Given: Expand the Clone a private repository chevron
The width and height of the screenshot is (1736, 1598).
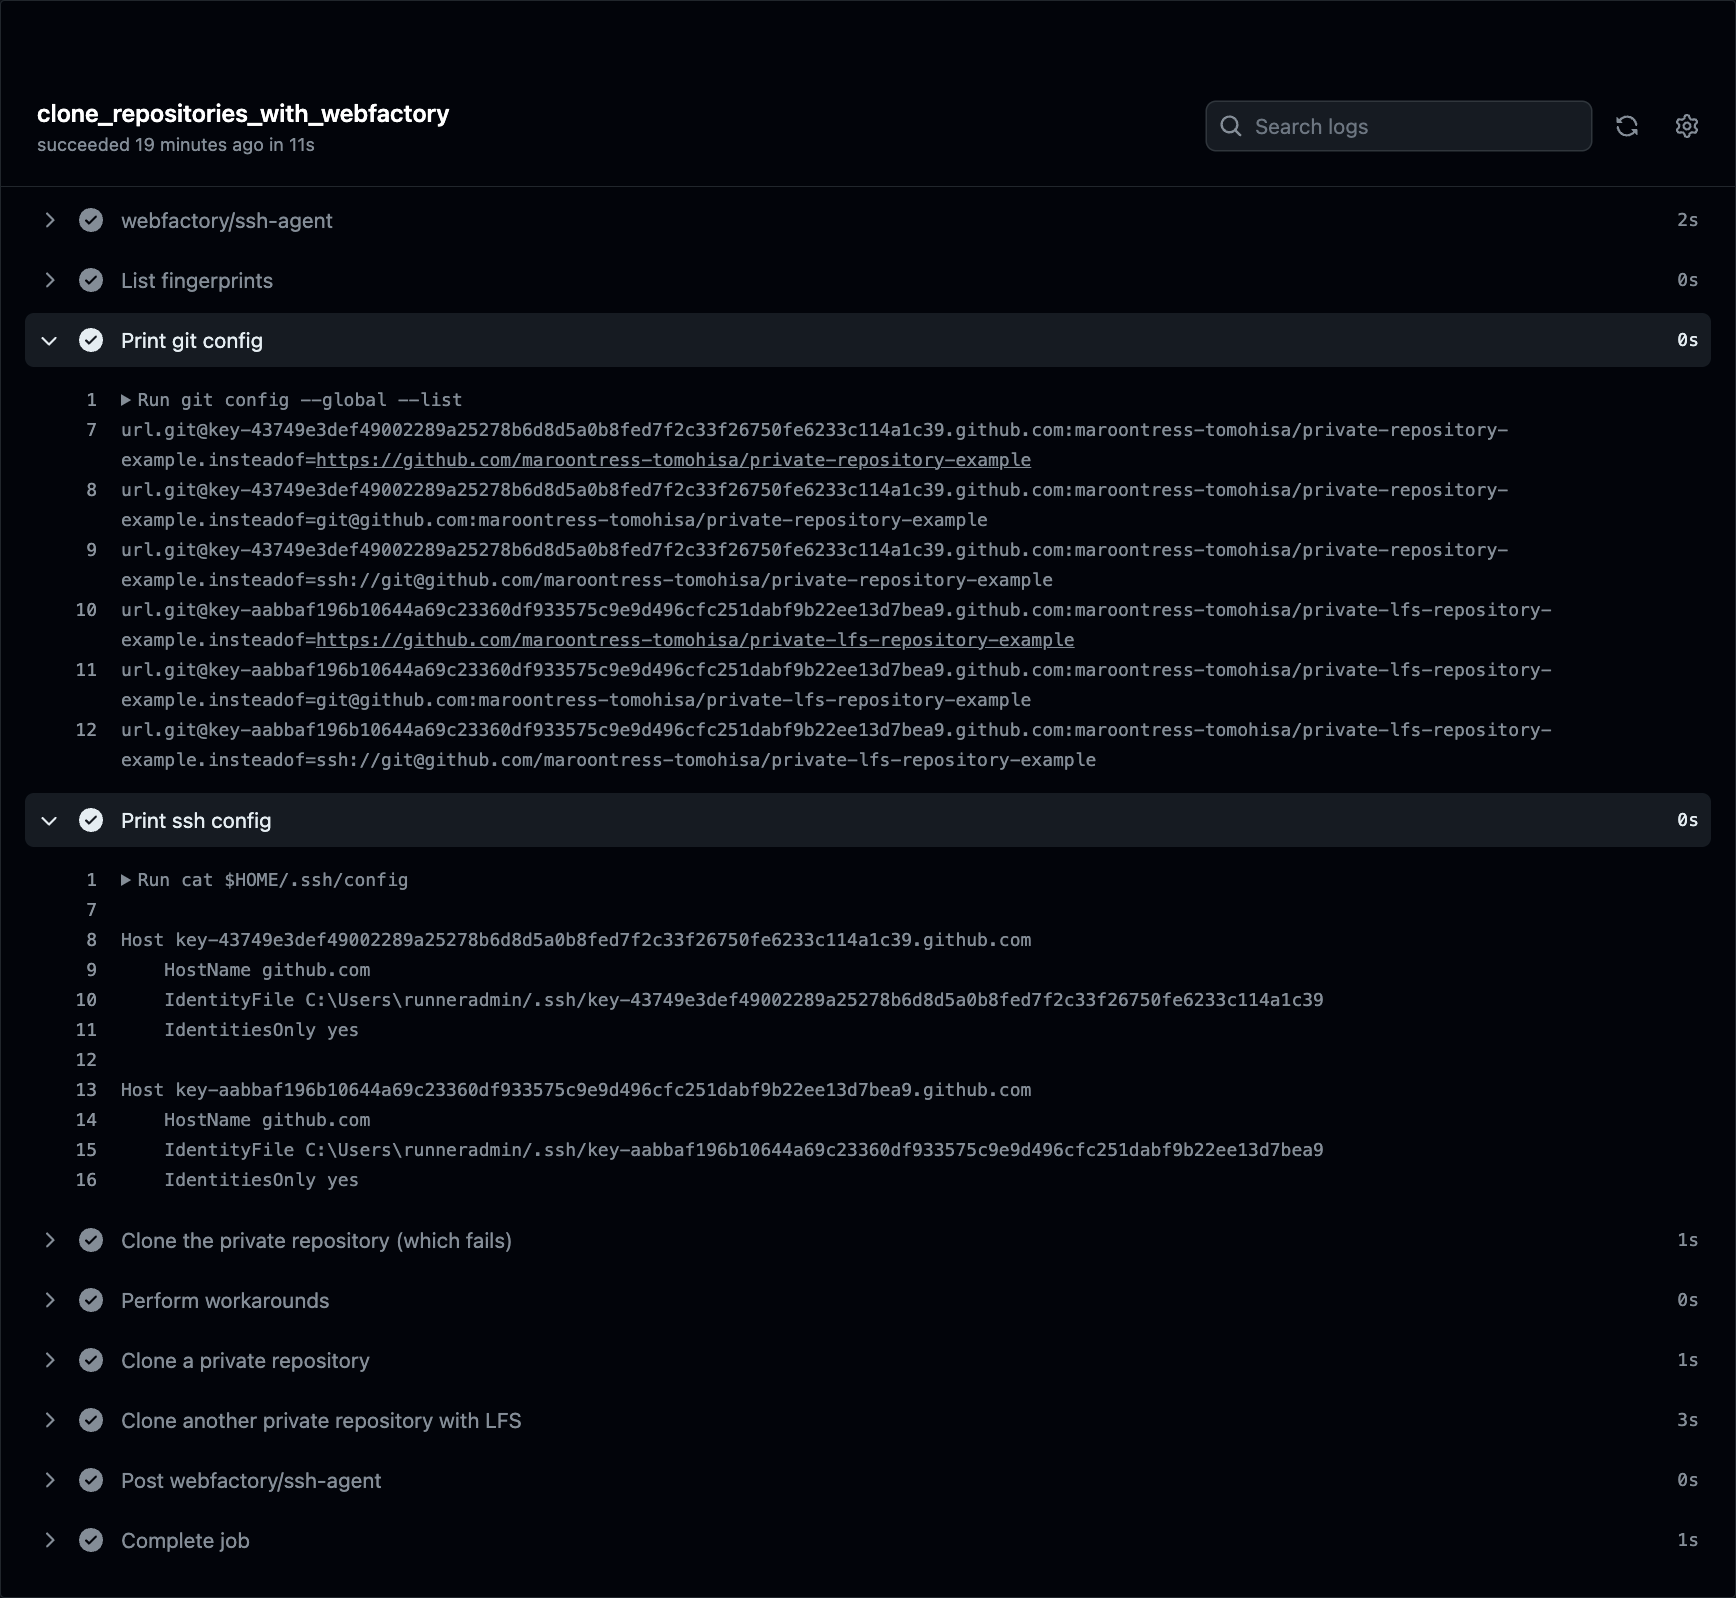Looking at the screenshot, I should coord(49,1360).
